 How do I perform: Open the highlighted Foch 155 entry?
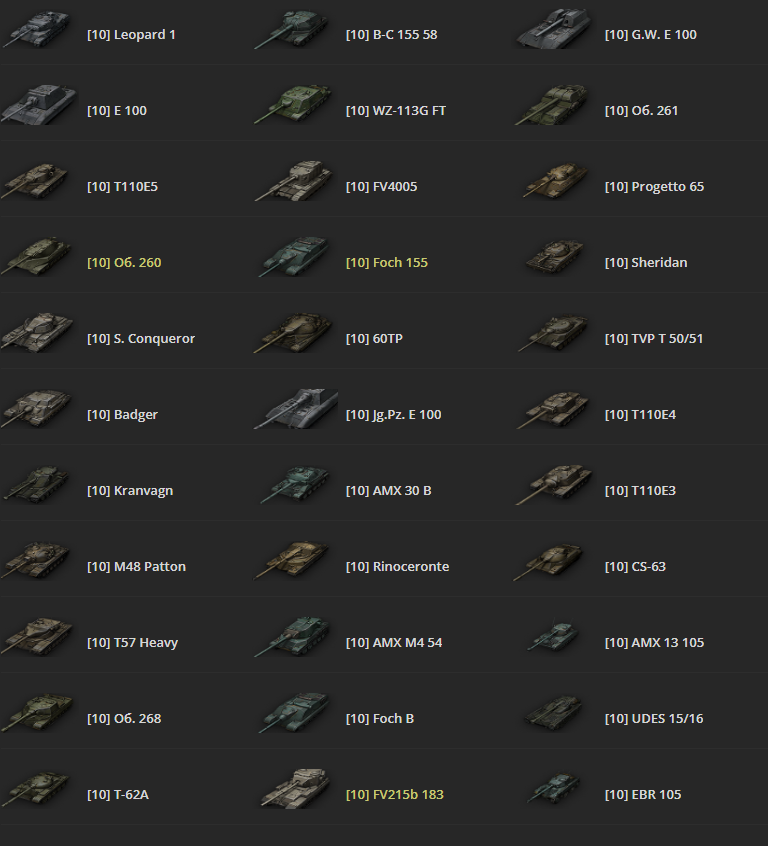click(x=387, y=263)
